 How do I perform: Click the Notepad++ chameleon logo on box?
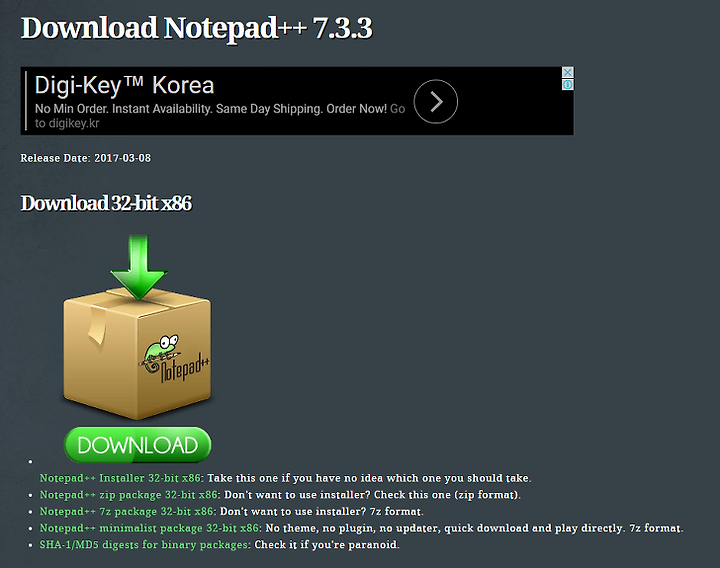pos(173,359)
